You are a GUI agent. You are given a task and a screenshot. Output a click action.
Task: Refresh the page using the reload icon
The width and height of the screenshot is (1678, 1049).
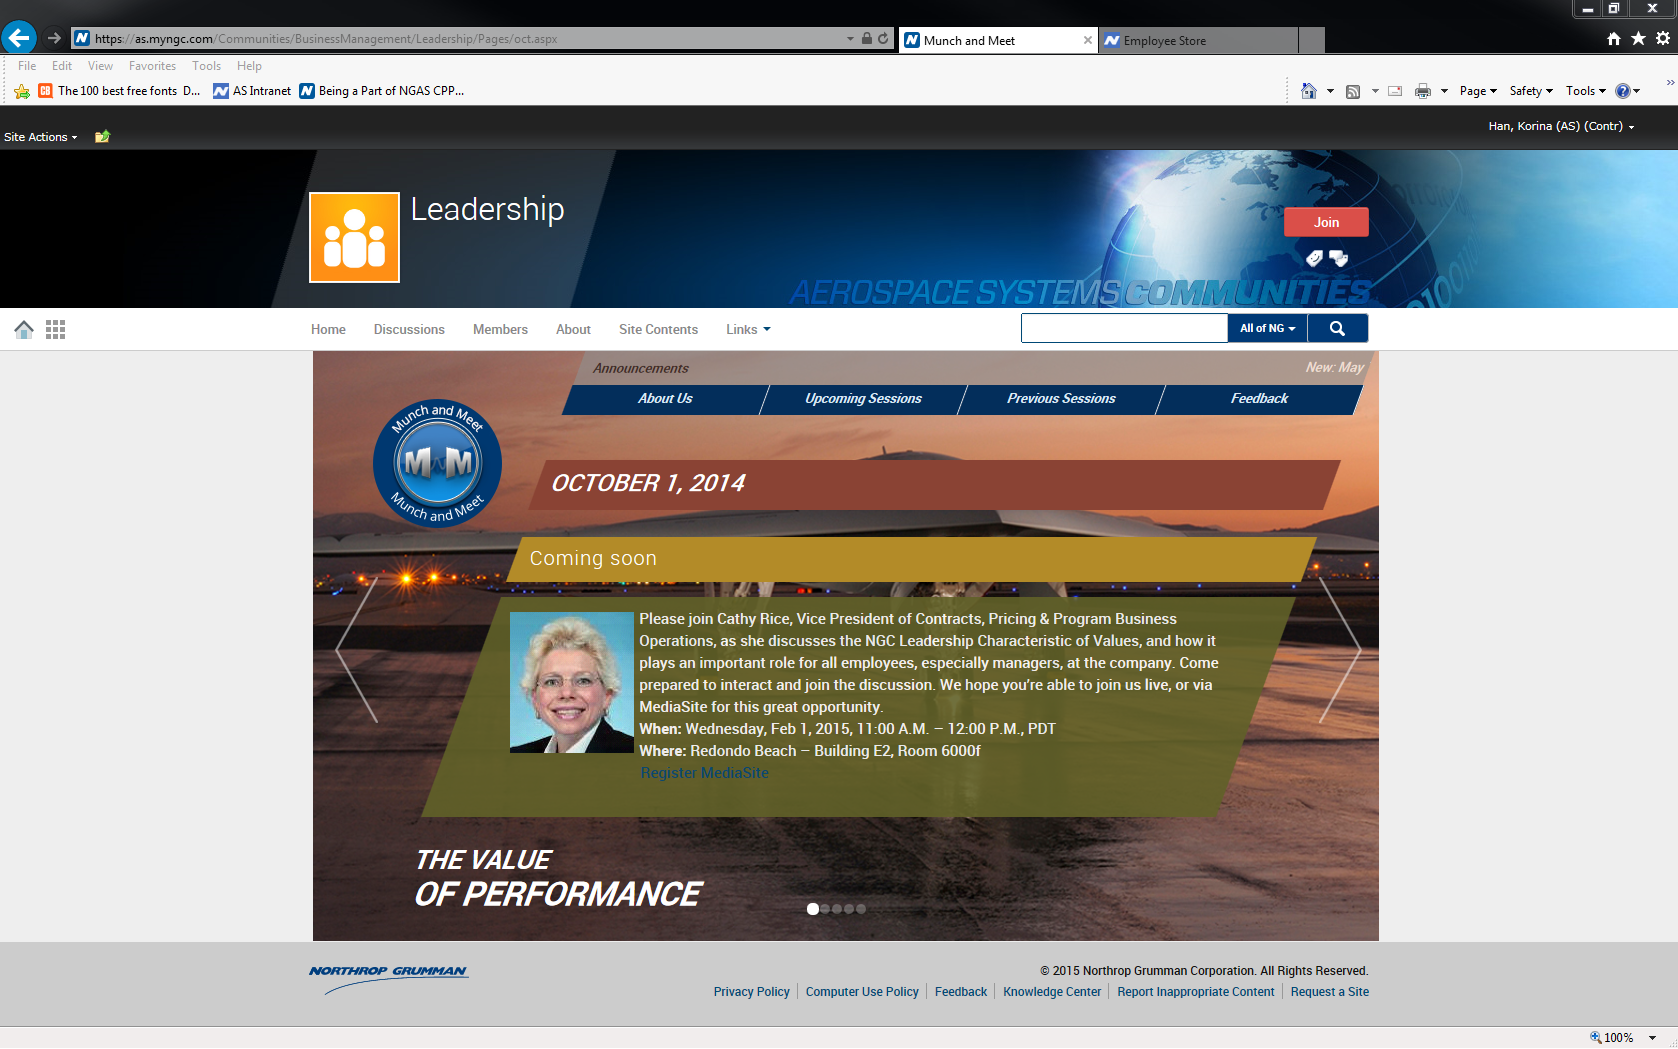pos(883,39)
